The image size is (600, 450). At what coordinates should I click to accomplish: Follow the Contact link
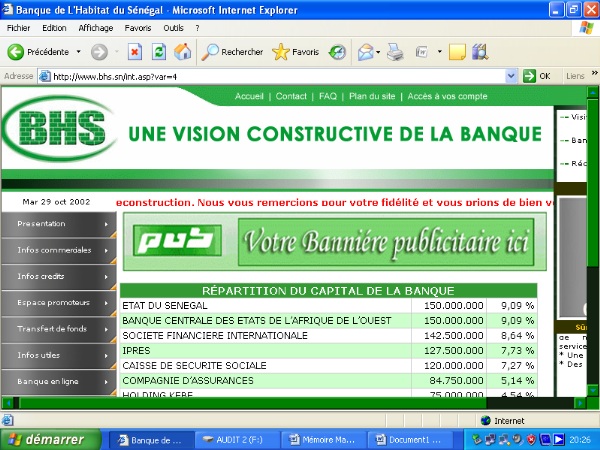pyautogui.click(x=291, y=96)
